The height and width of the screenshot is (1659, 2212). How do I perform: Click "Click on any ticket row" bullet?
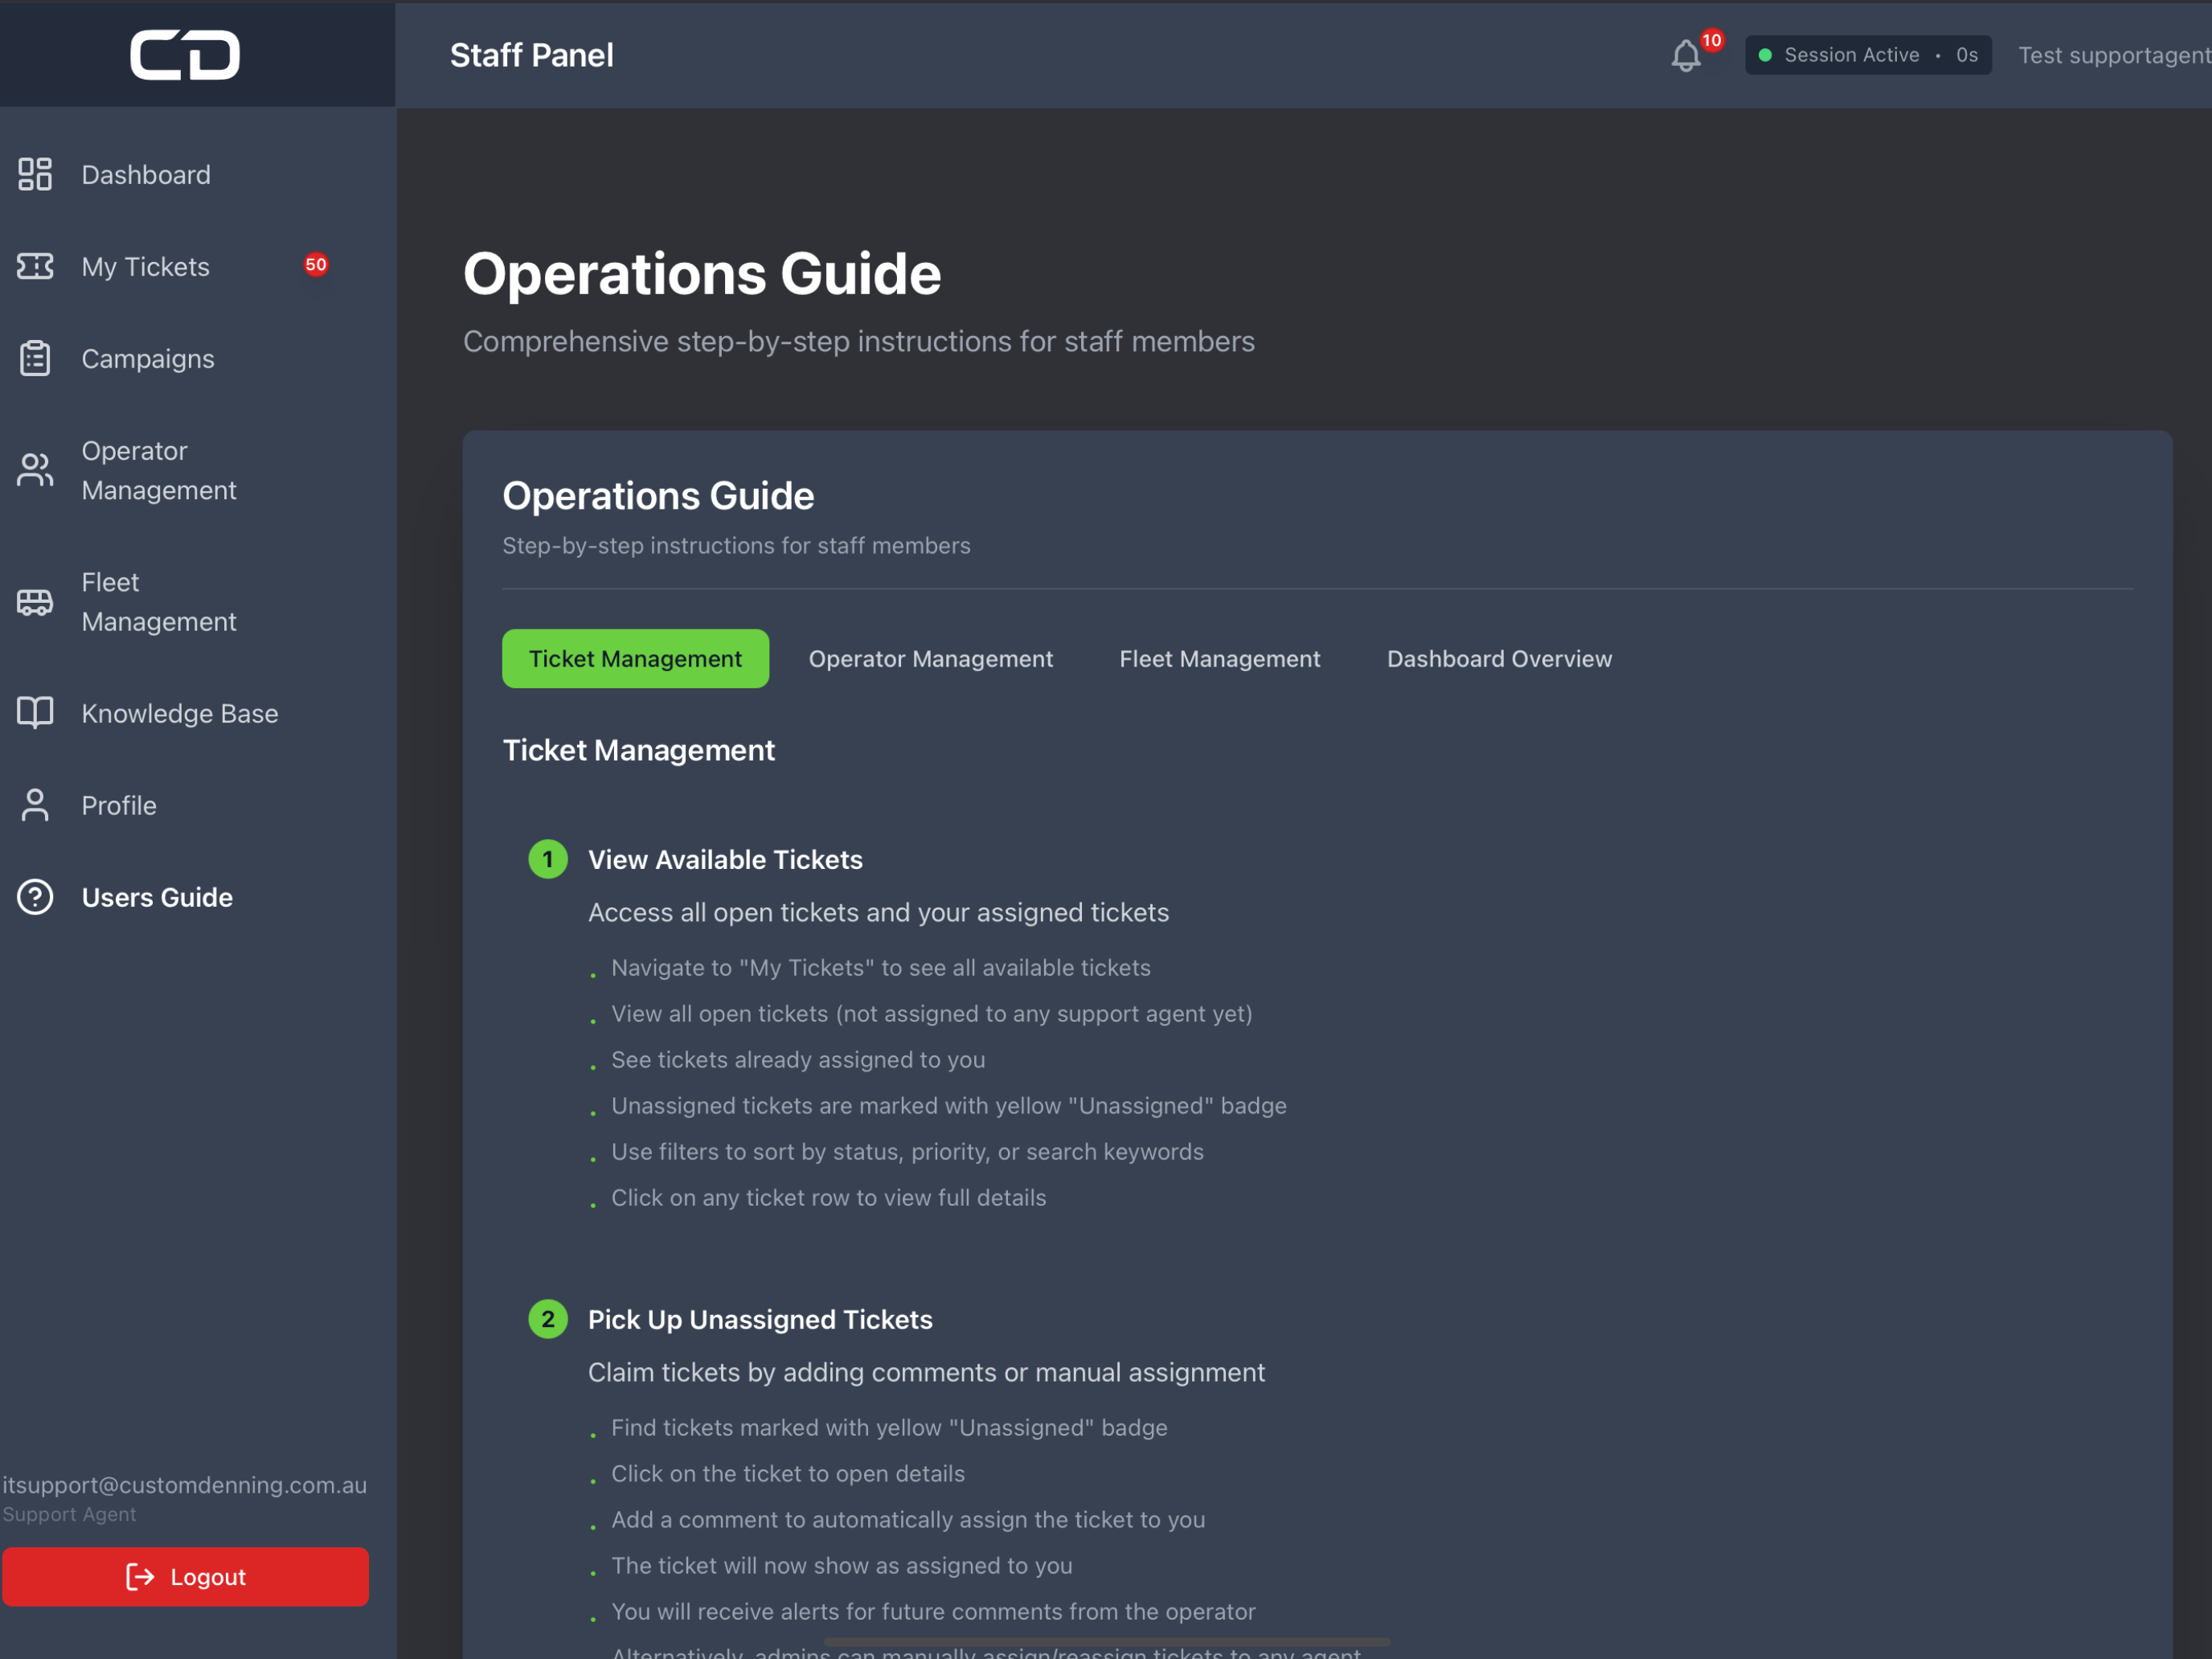tap(828, 1197)
